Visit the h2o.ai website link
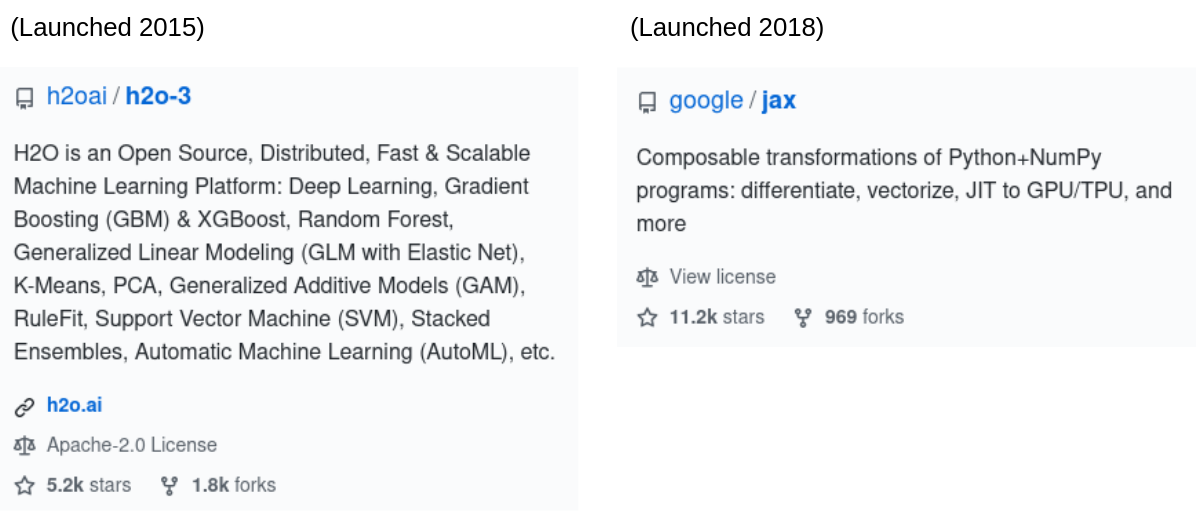Image resolution: width=1196 pixels, height=528 pixels. [74, 405]
